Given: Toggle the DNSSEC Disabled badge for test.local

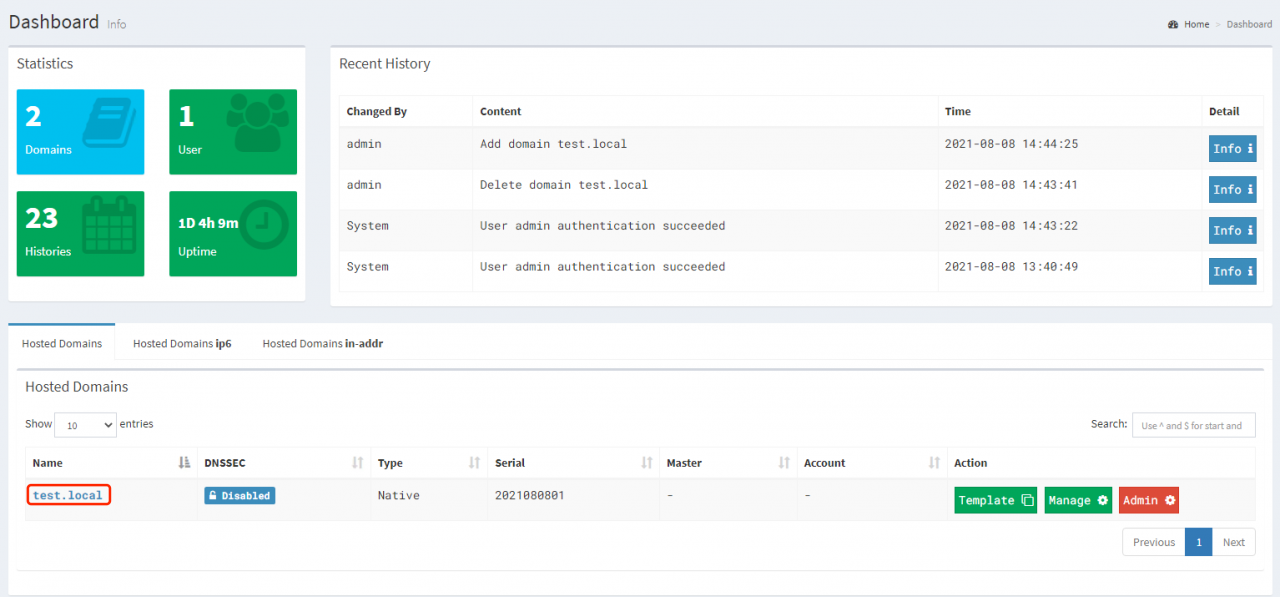Looking at the screenshot, I should [240, 495].
